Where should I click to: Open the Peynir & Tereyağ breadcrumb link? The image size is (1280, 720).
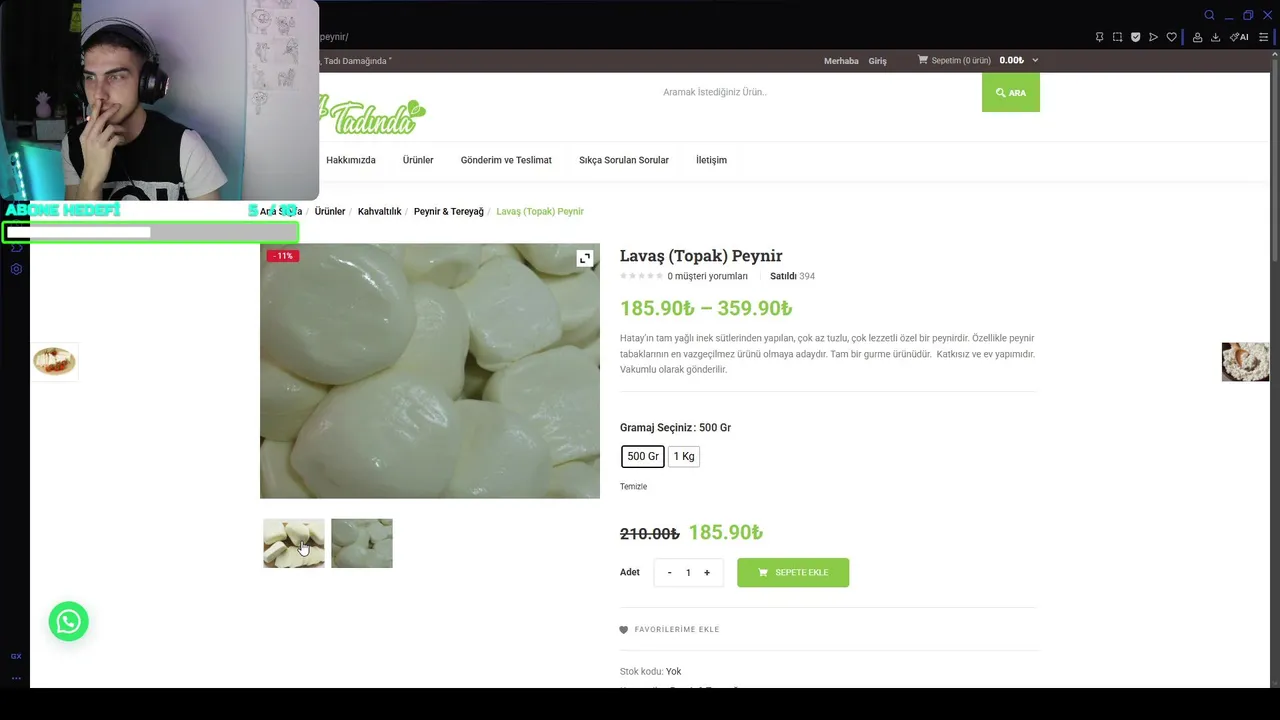click(449, 211)
